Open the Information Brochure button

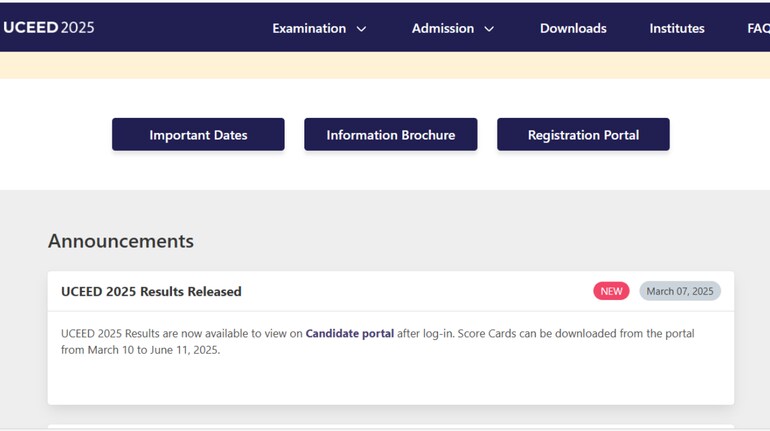(x=390, y=135)
